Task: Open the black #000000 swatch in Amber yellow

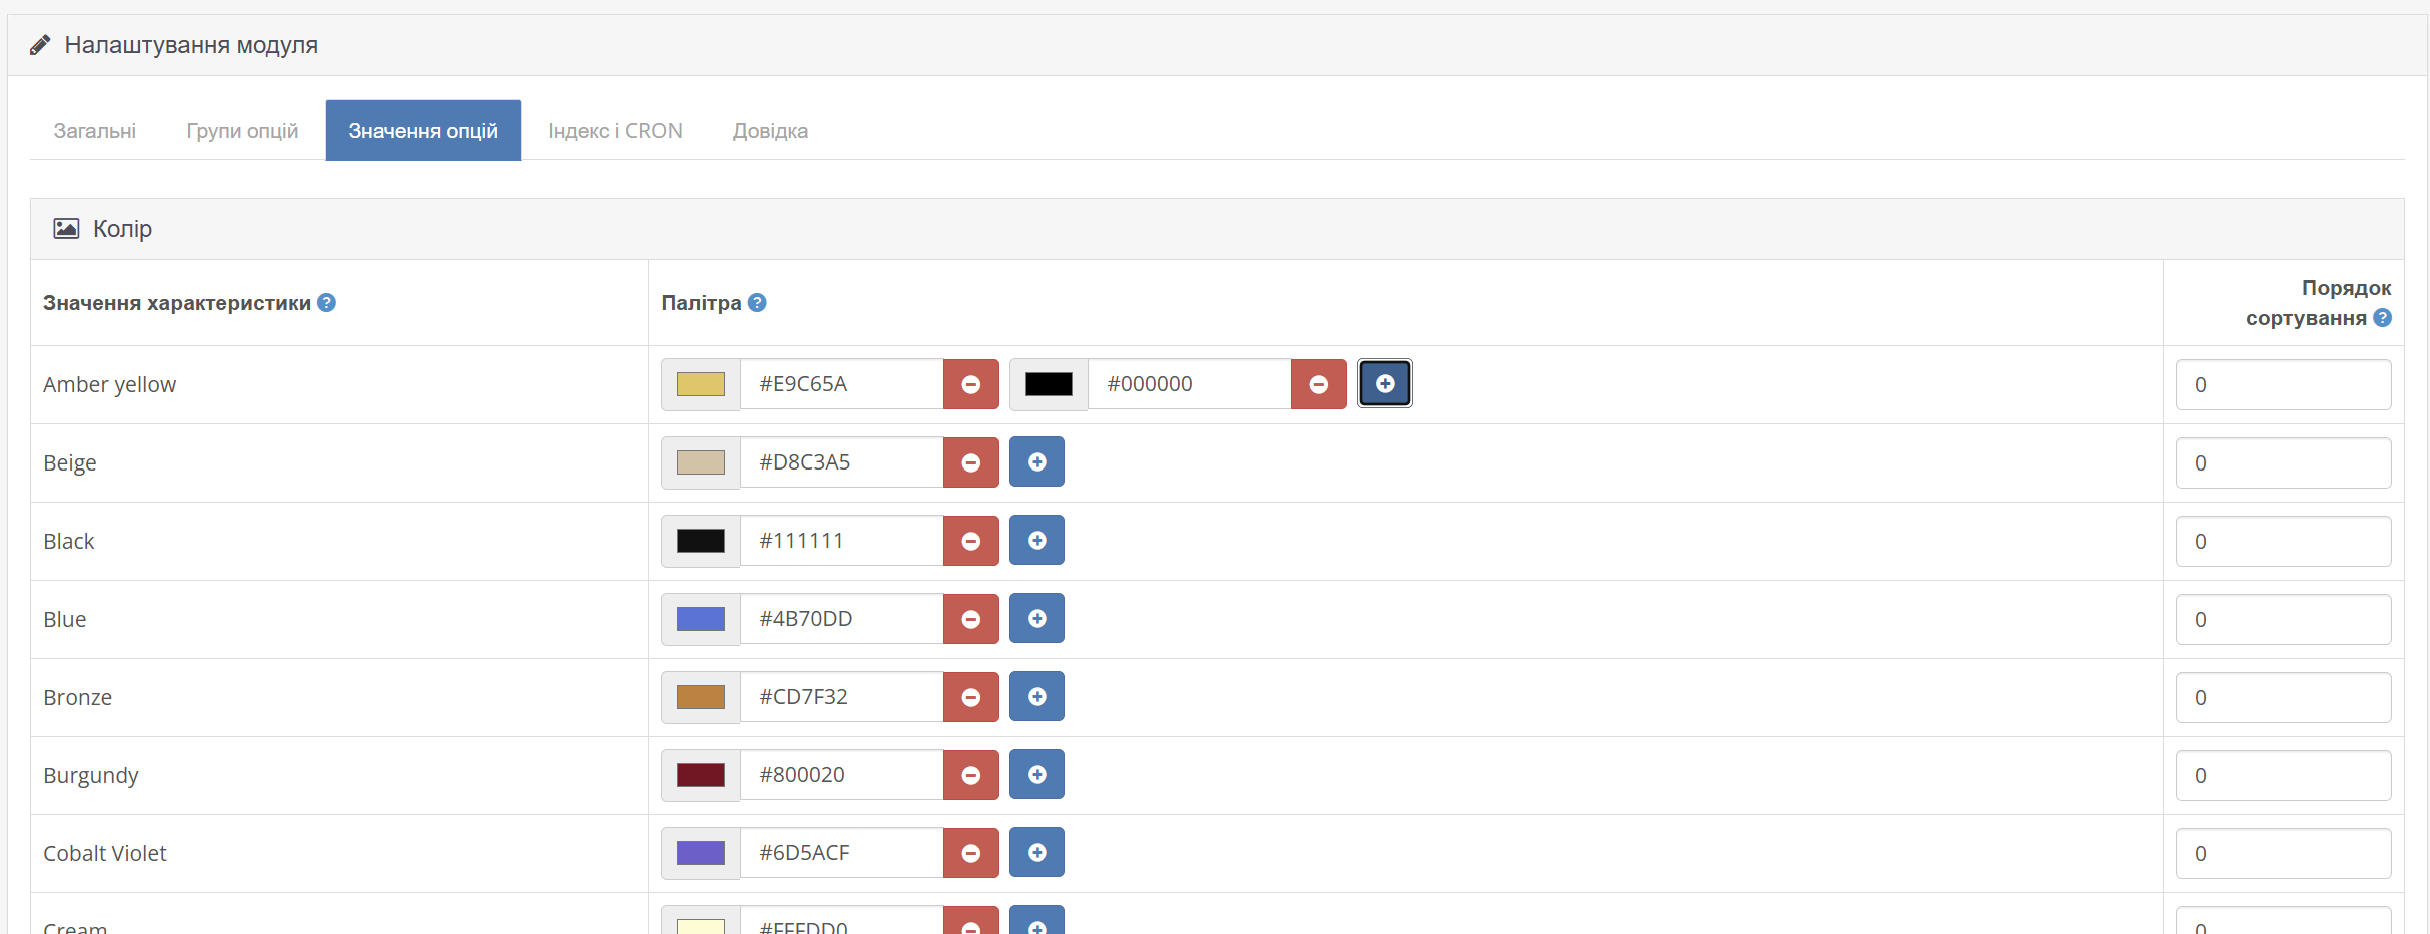Action: click(1048, 384)
